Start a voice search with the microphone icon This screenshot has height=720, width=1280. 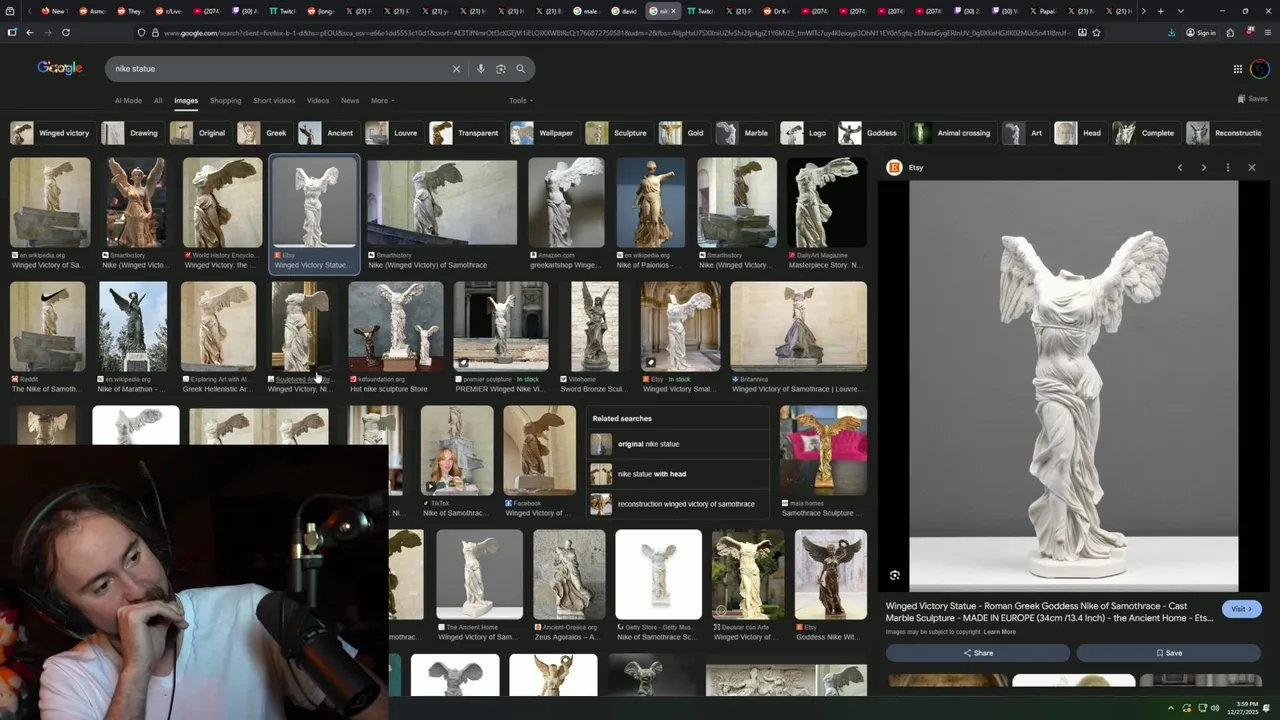coord(481,69)
